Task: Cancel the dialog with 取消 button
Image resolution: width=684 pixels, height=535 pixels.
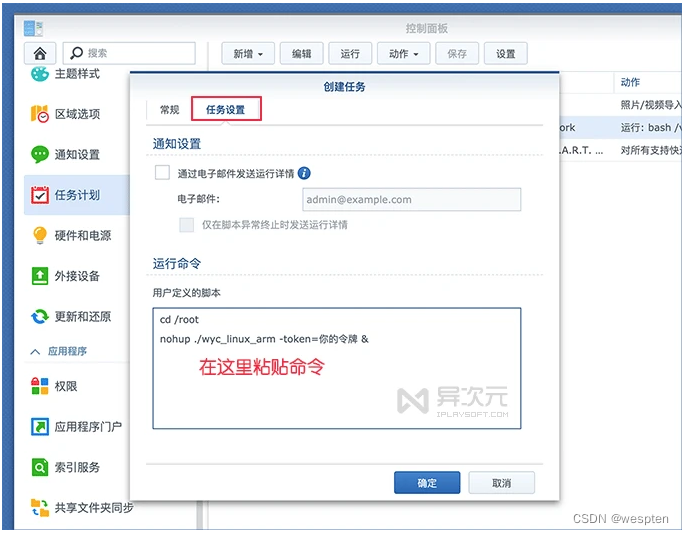Action: click(x=502, y=483)
